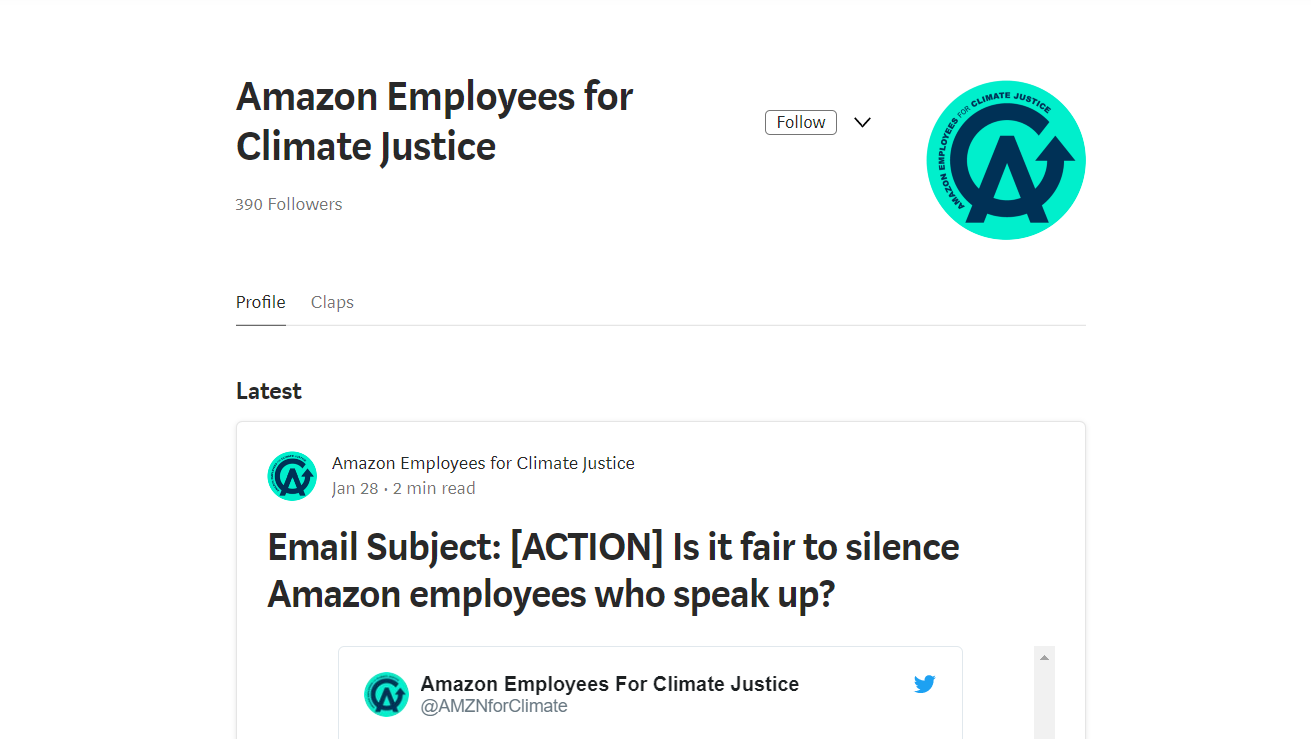
Task: Click the profile name heading at top
Action: (435, 122)
